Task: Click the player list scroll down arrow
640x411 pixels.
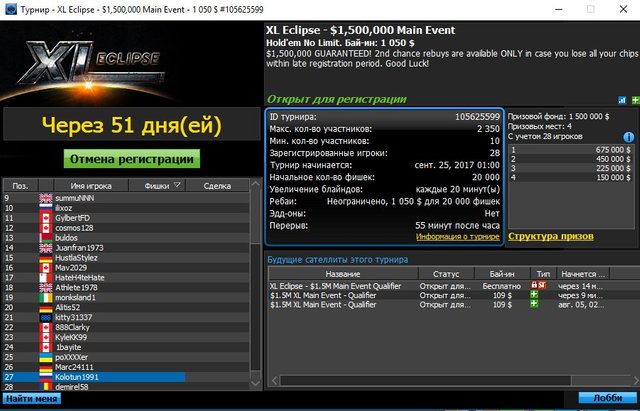Action: pos(256,384)
